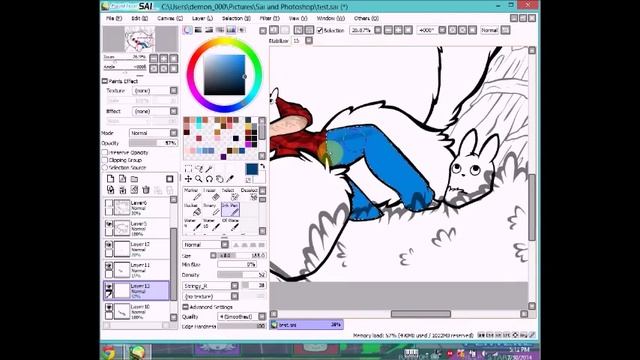Create a new normal layer
Viewport: 640px width, 360px height.
click(111, 179)
